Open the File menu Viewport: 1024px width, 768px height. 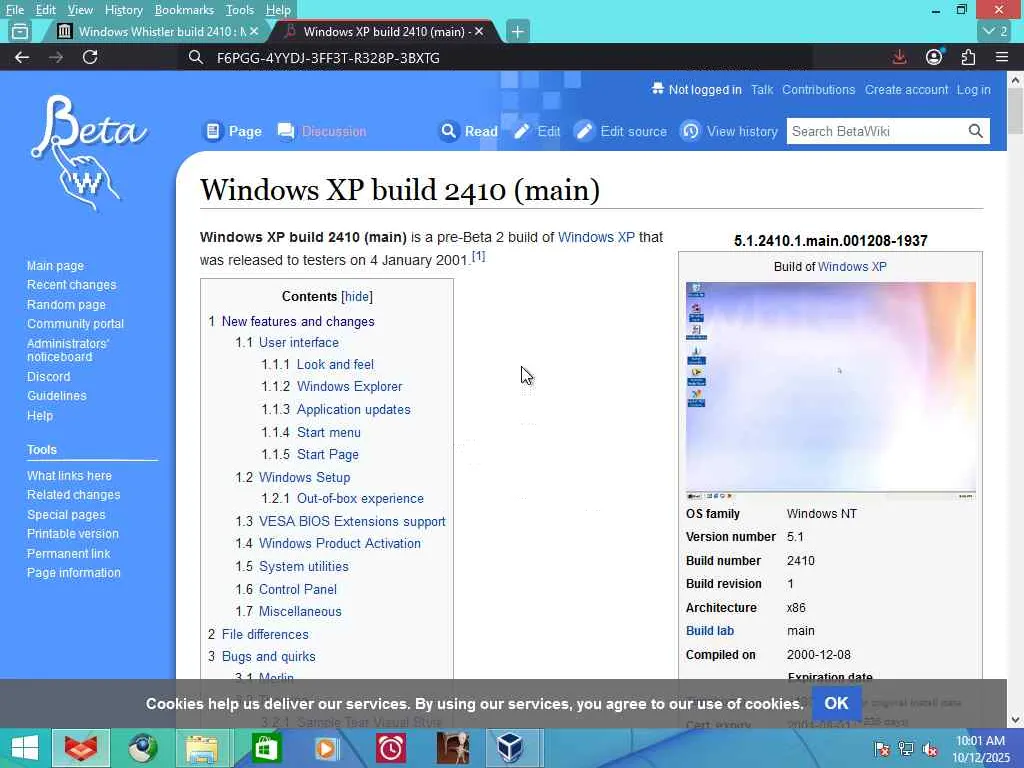click(x=14, y=10)
